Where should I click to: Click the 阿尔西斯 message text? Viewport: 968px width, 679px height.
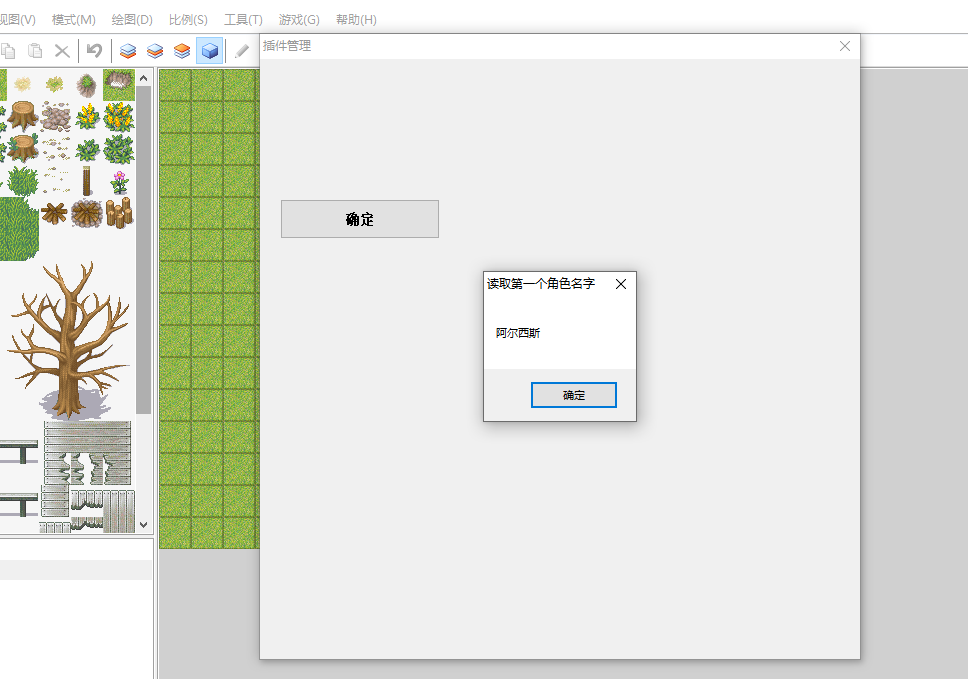(x=518, y=333)
